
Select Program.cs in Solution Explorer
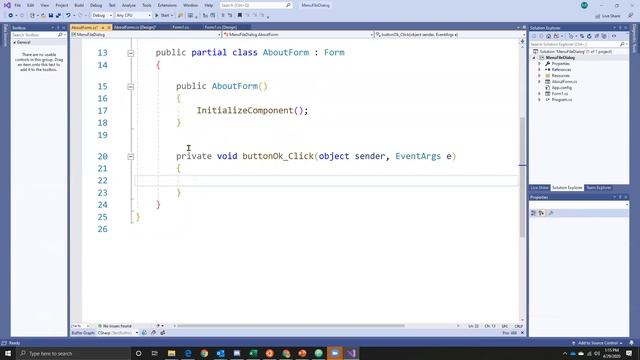tap(562, 100)
